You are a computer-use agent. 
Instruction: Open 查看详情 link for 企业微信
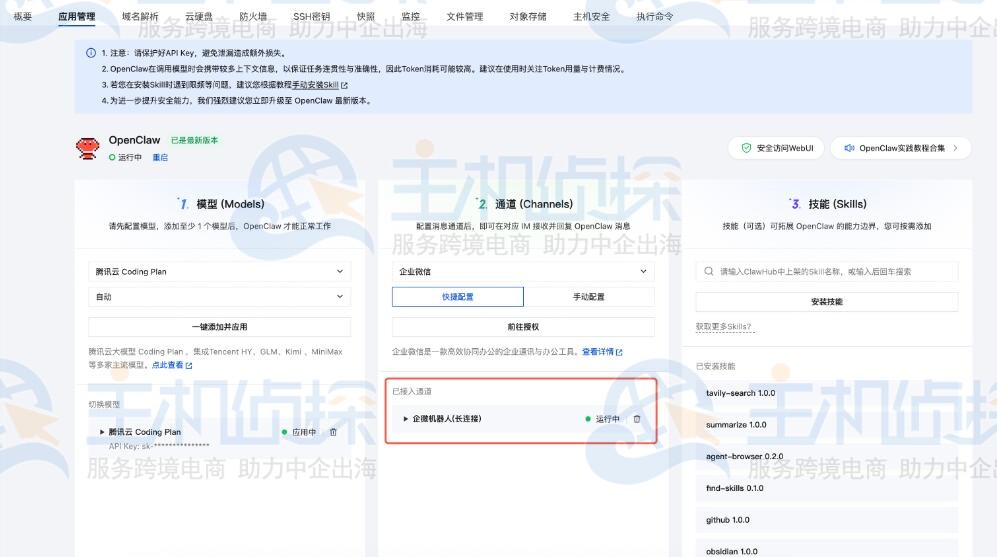pos(602,352)
